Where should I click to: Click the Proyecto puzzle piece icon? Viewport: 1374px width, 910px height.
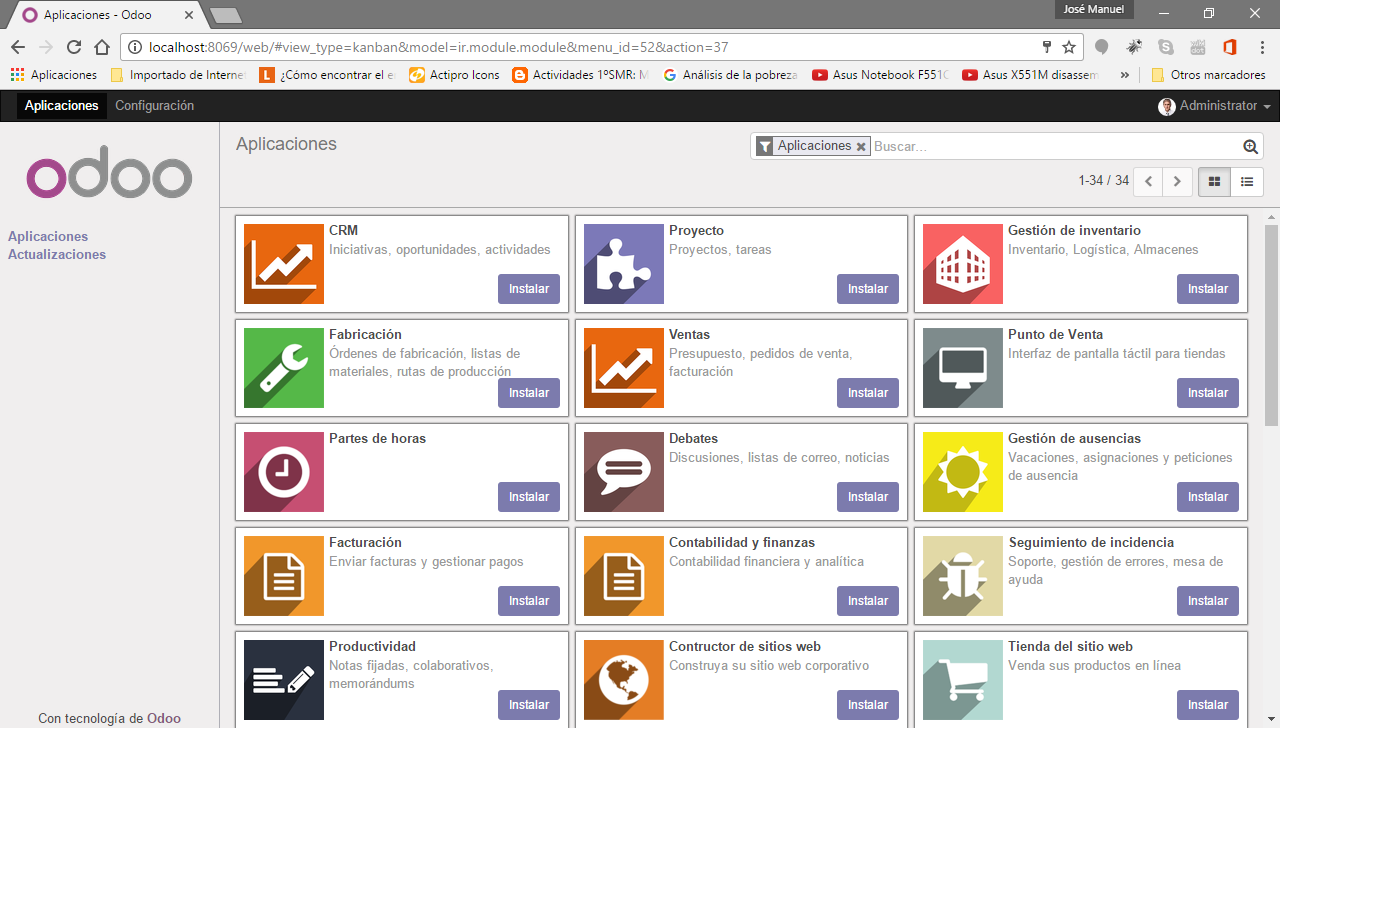pyautogui.click(x=623, y=264)
